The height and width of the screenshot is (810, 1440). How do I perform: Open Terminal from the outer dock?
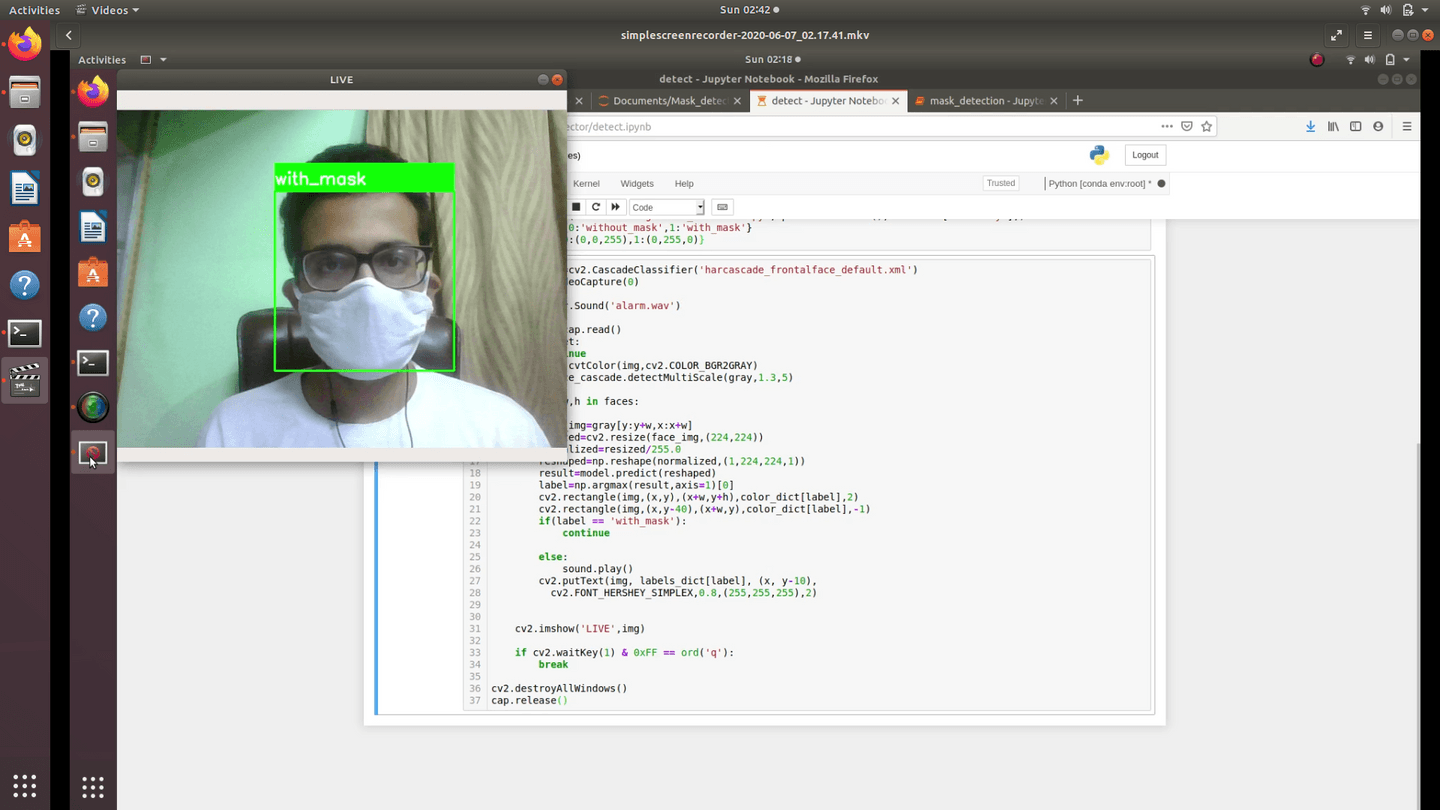click(x=25, y=333)
